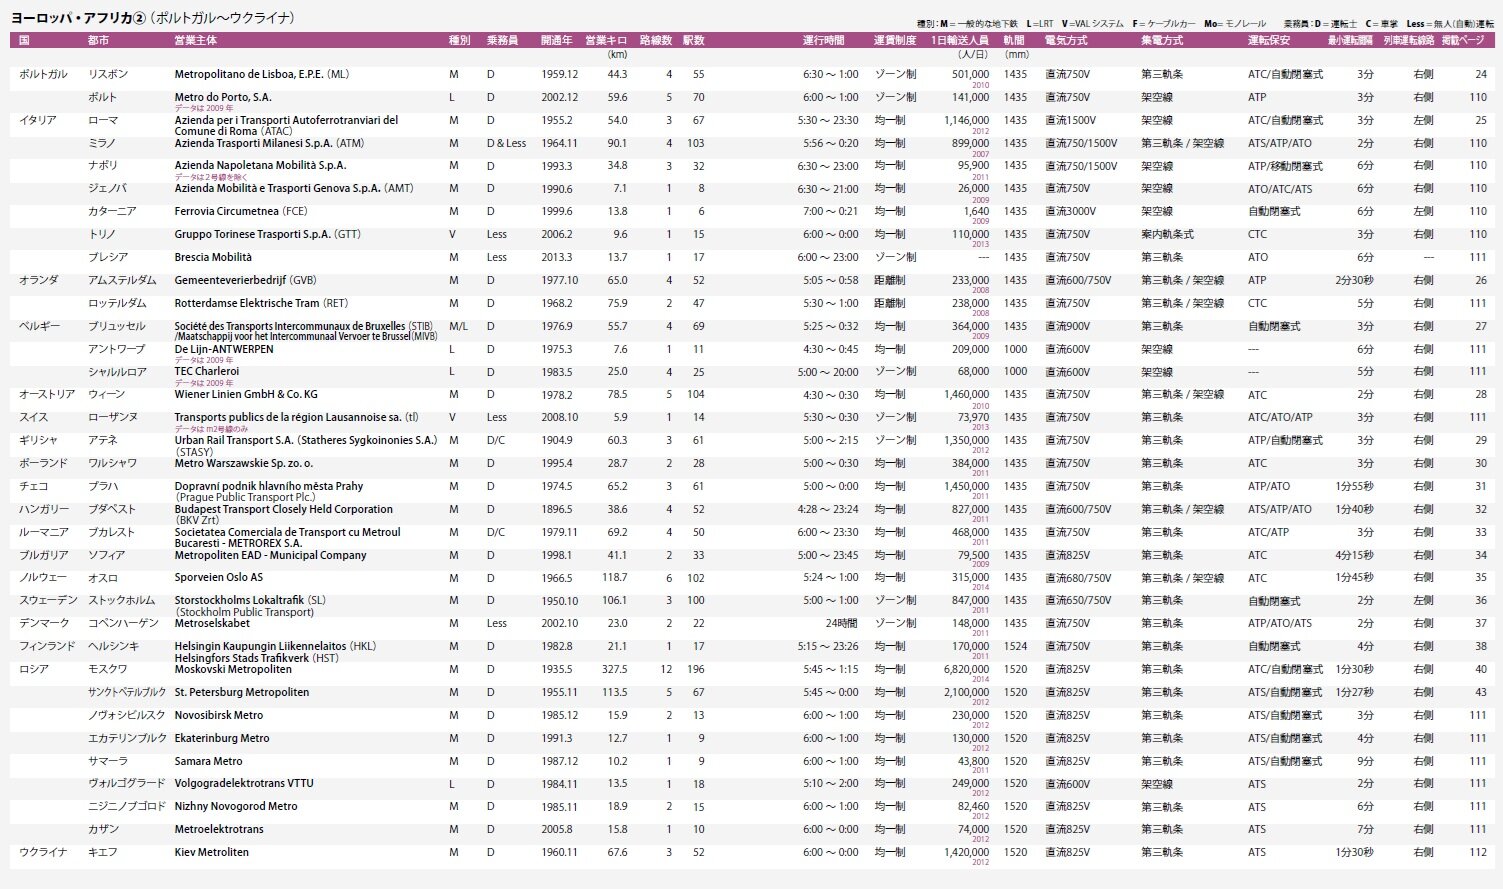Click the city cell リスボン
The width and height of the screenshot is (1503, 889).
108,75
